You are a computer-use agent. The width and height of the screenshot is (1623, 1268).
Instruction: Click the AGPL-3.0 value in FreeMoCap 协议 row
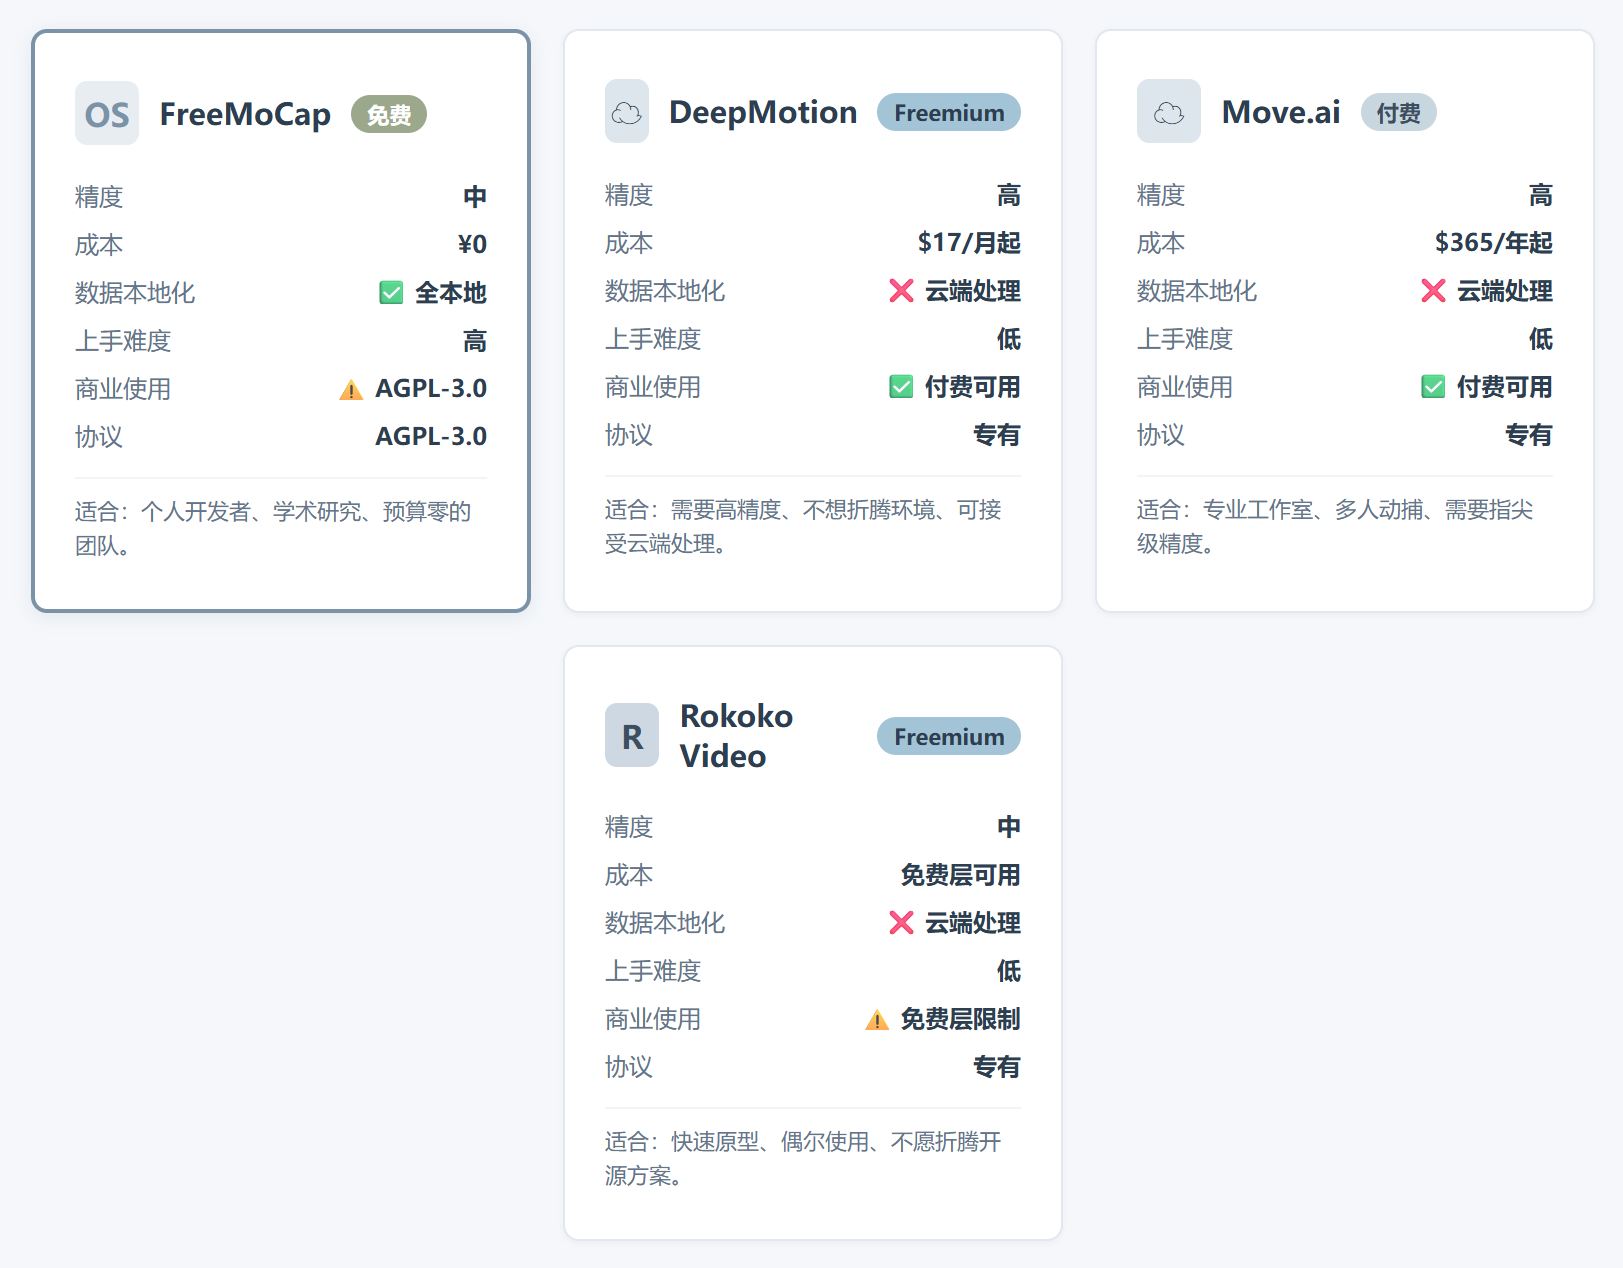(431, 436)
